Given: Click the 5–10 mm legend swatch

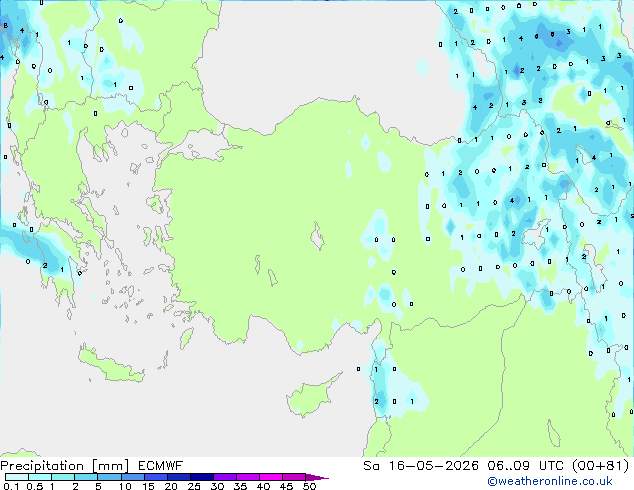Looking at the screenshot, I should (x=109, y=477).
